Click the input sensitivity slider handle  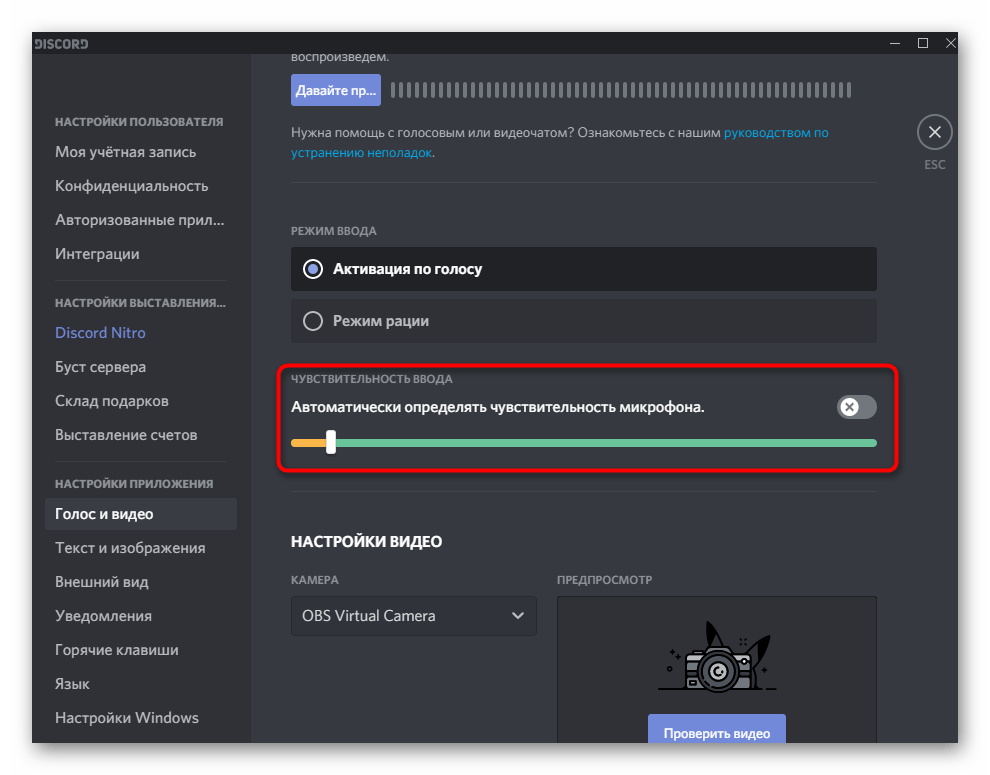point(331,443)
